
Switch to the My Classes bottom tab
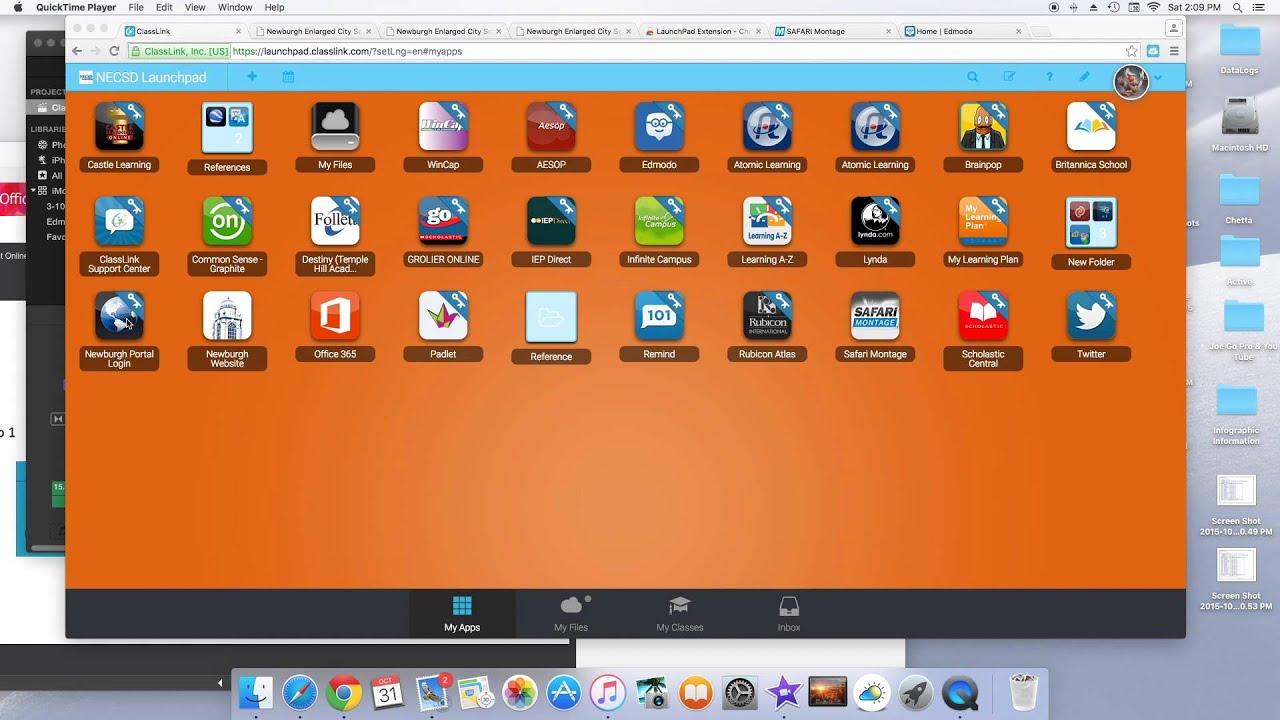pos(680,614)
